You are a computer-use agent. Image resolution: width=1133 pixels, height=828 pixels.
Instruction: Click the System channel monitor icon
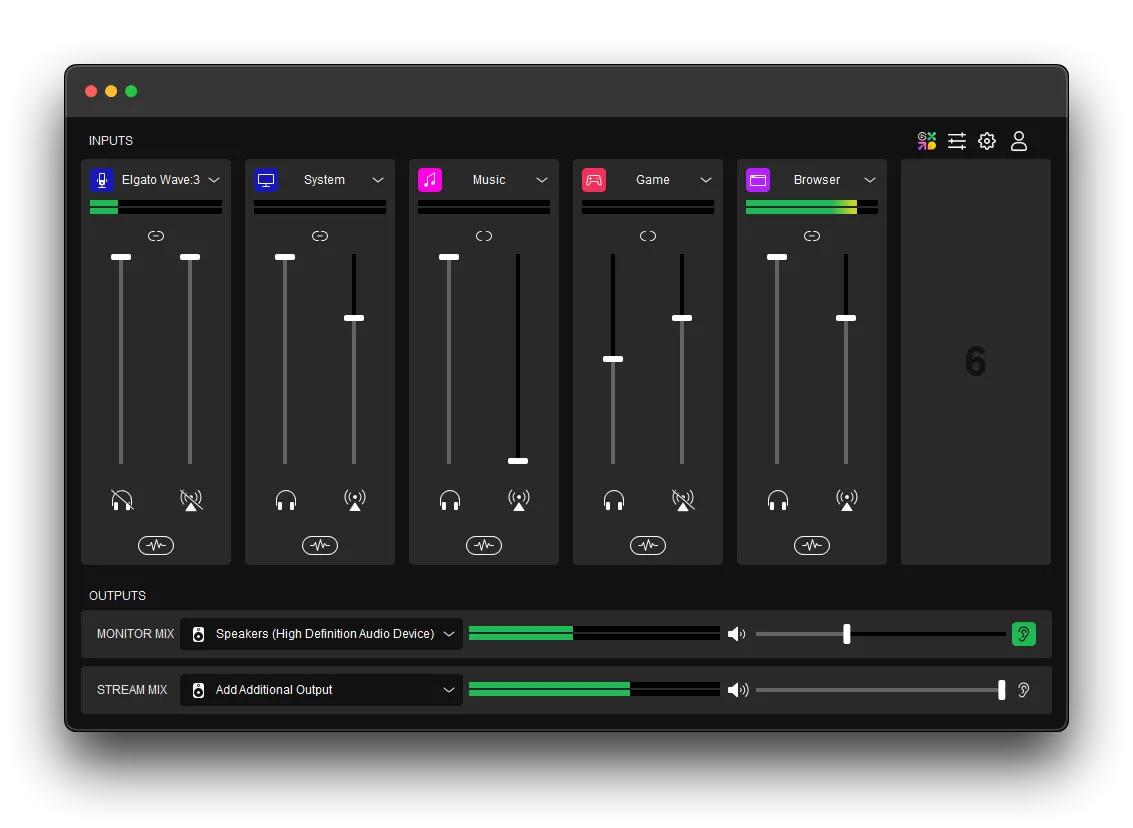[x=266, y=180]
